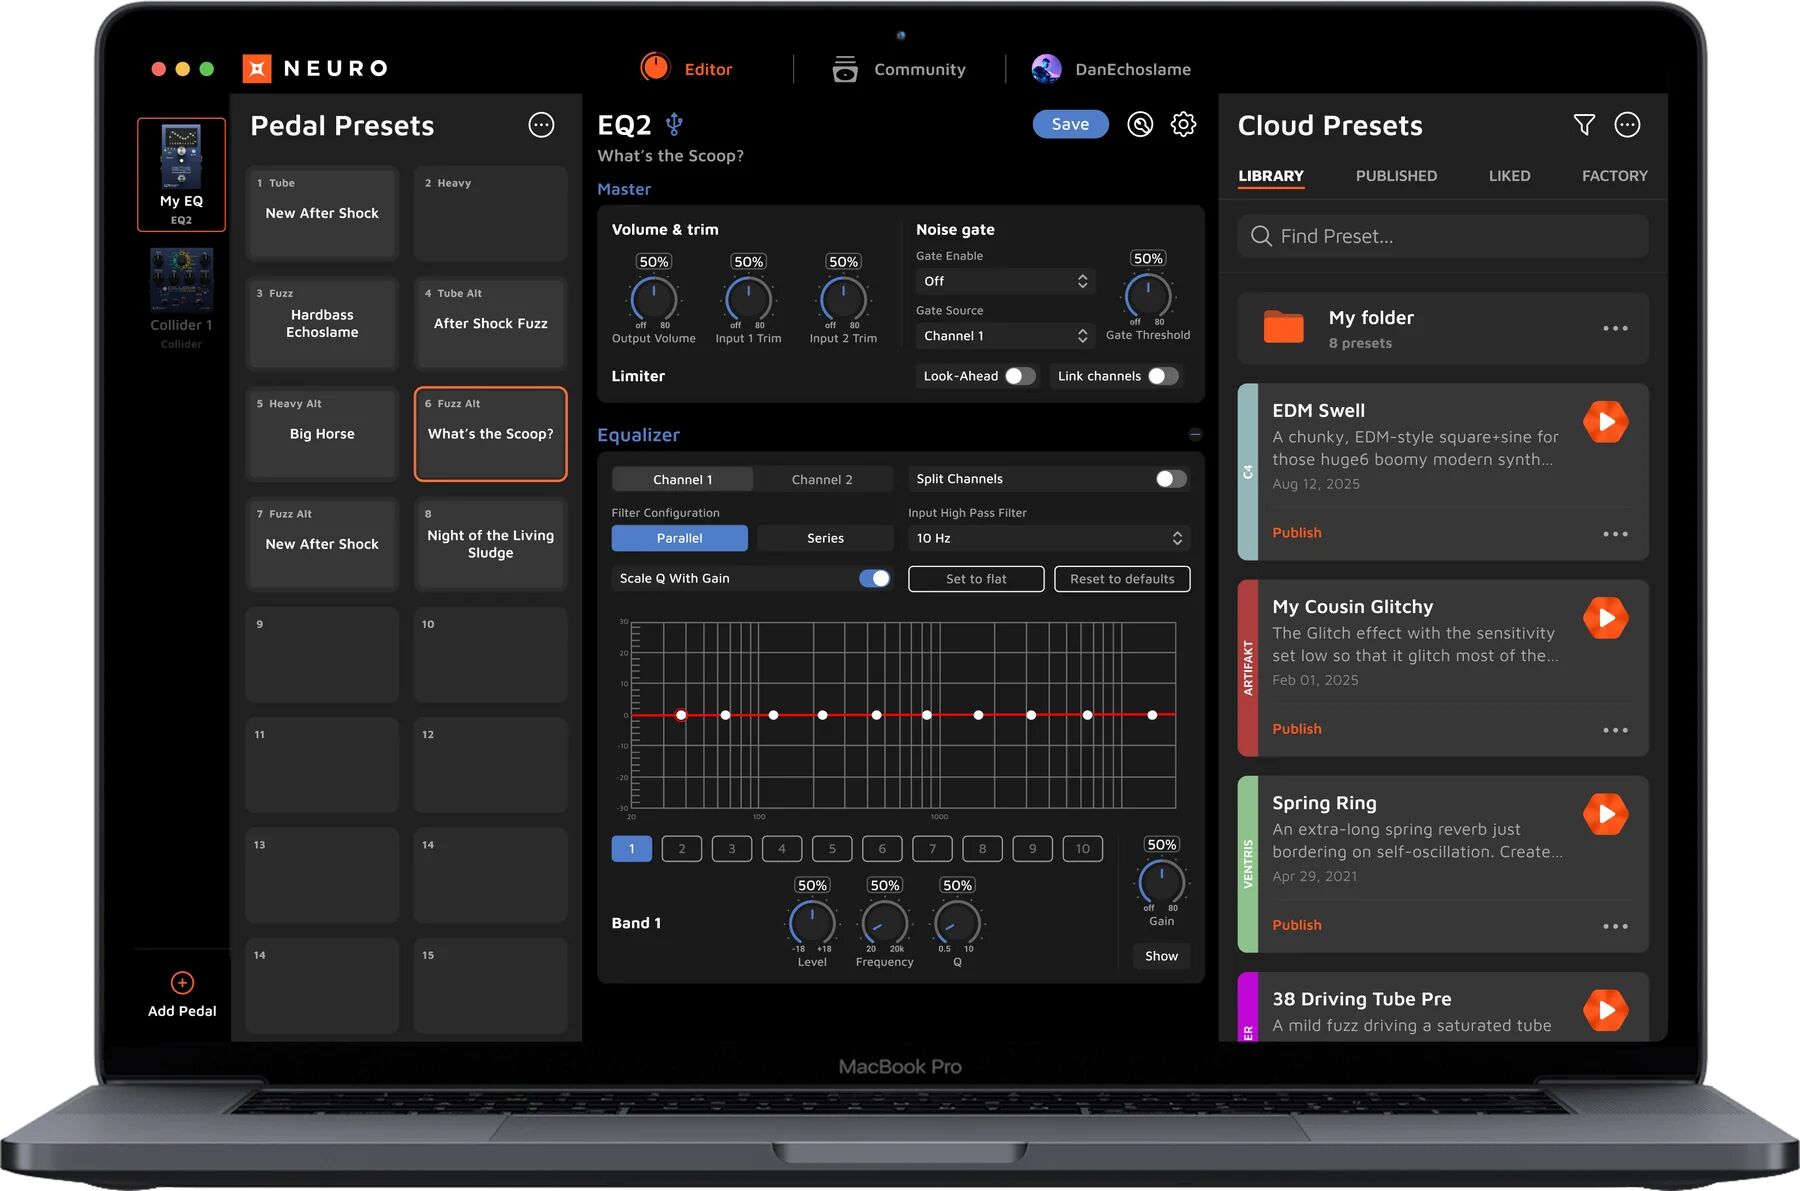Viewport: 1800px width, 1191px height.
Task: Open EQ2 settings gear
Action: (1184, 124)
